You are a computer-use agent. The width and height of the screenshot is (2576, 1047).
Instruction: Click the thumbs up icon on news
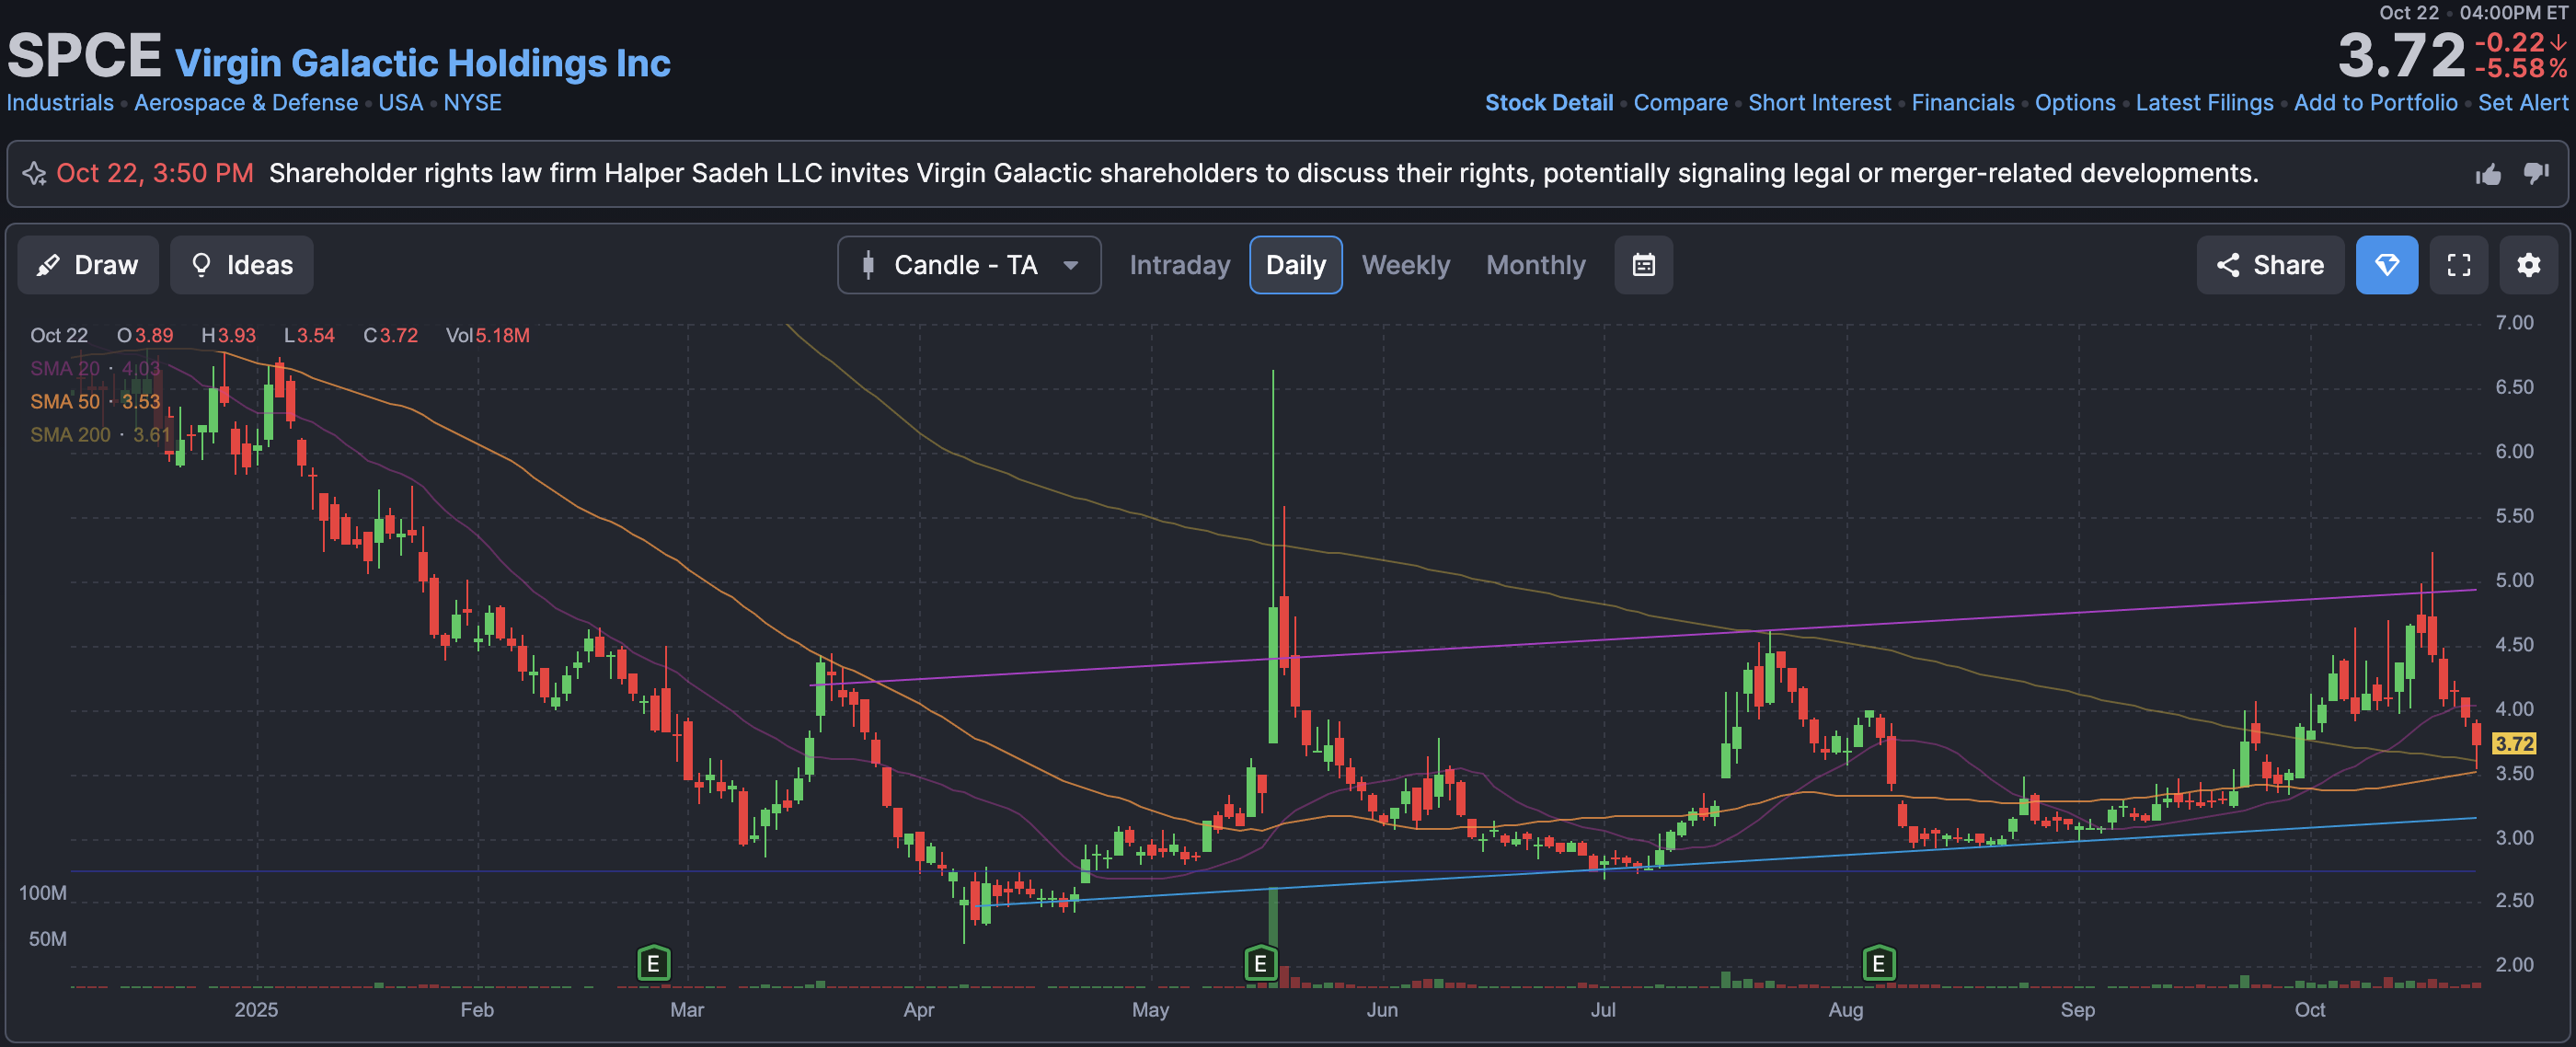(2488, 175)
